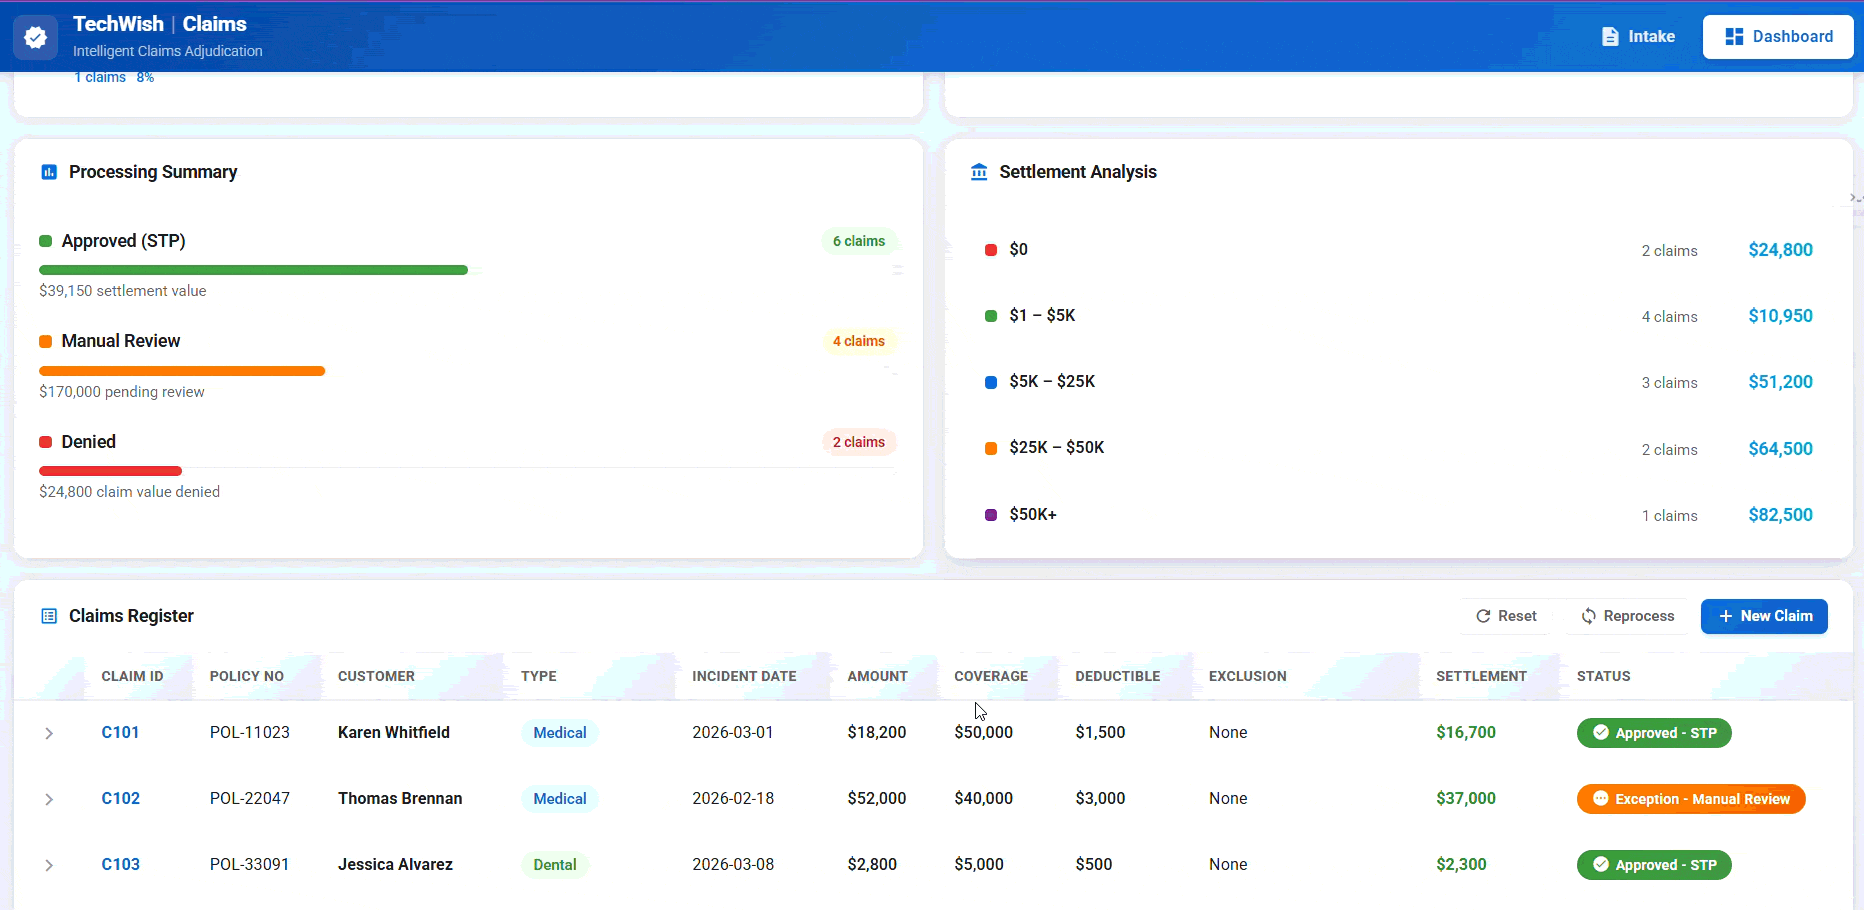Click the Settlement Analysis bank icon
Viewport: 1864px width, 910px height.
pyautogui.click(x=979, y=172)
